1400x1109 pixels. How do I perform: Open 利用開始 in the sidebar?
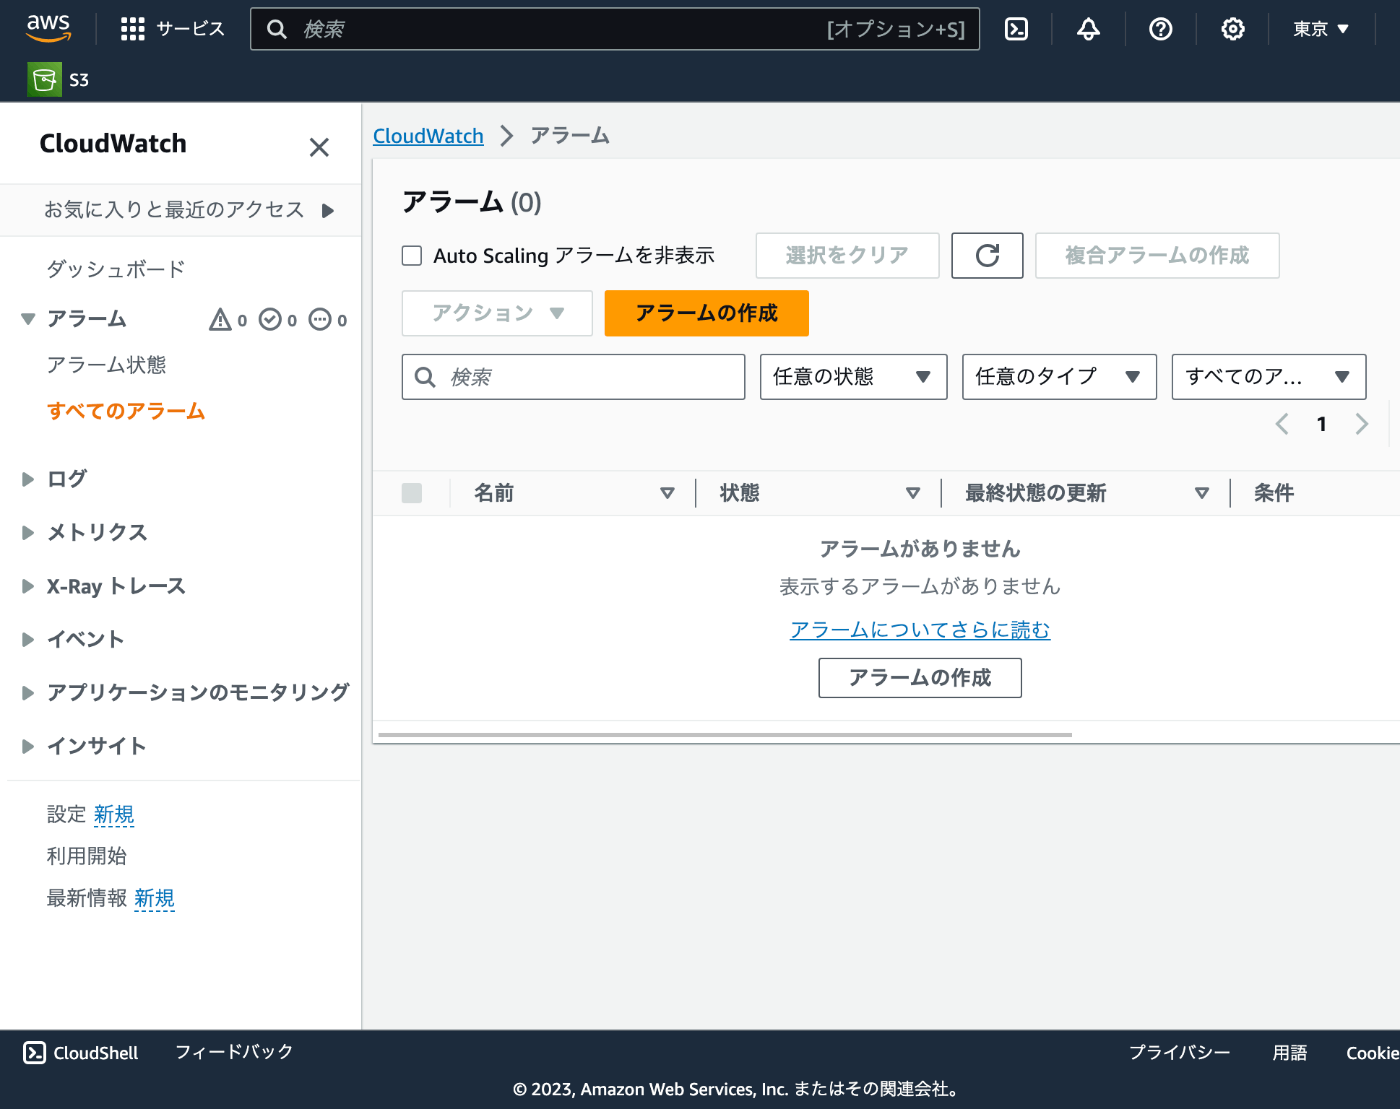tap(86, 856)
